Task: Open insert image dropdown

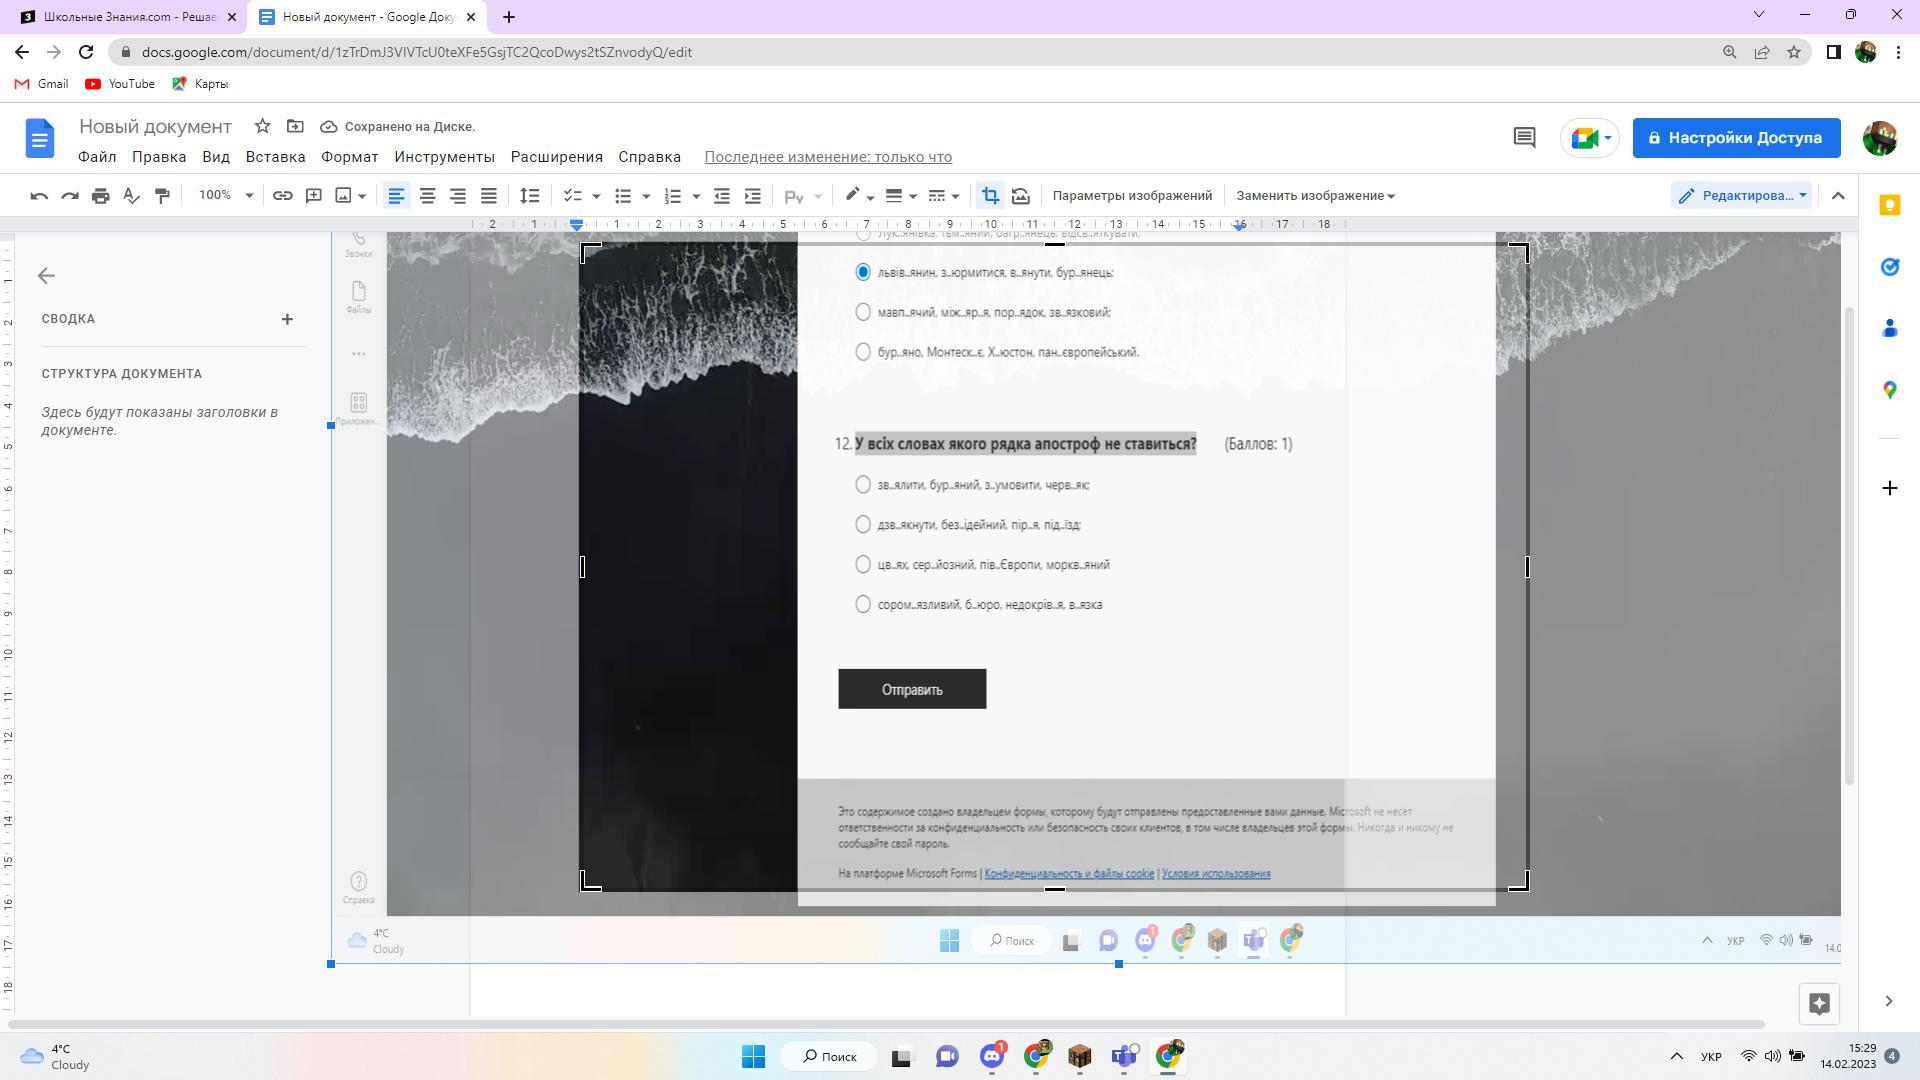Action: pos(350,196)
